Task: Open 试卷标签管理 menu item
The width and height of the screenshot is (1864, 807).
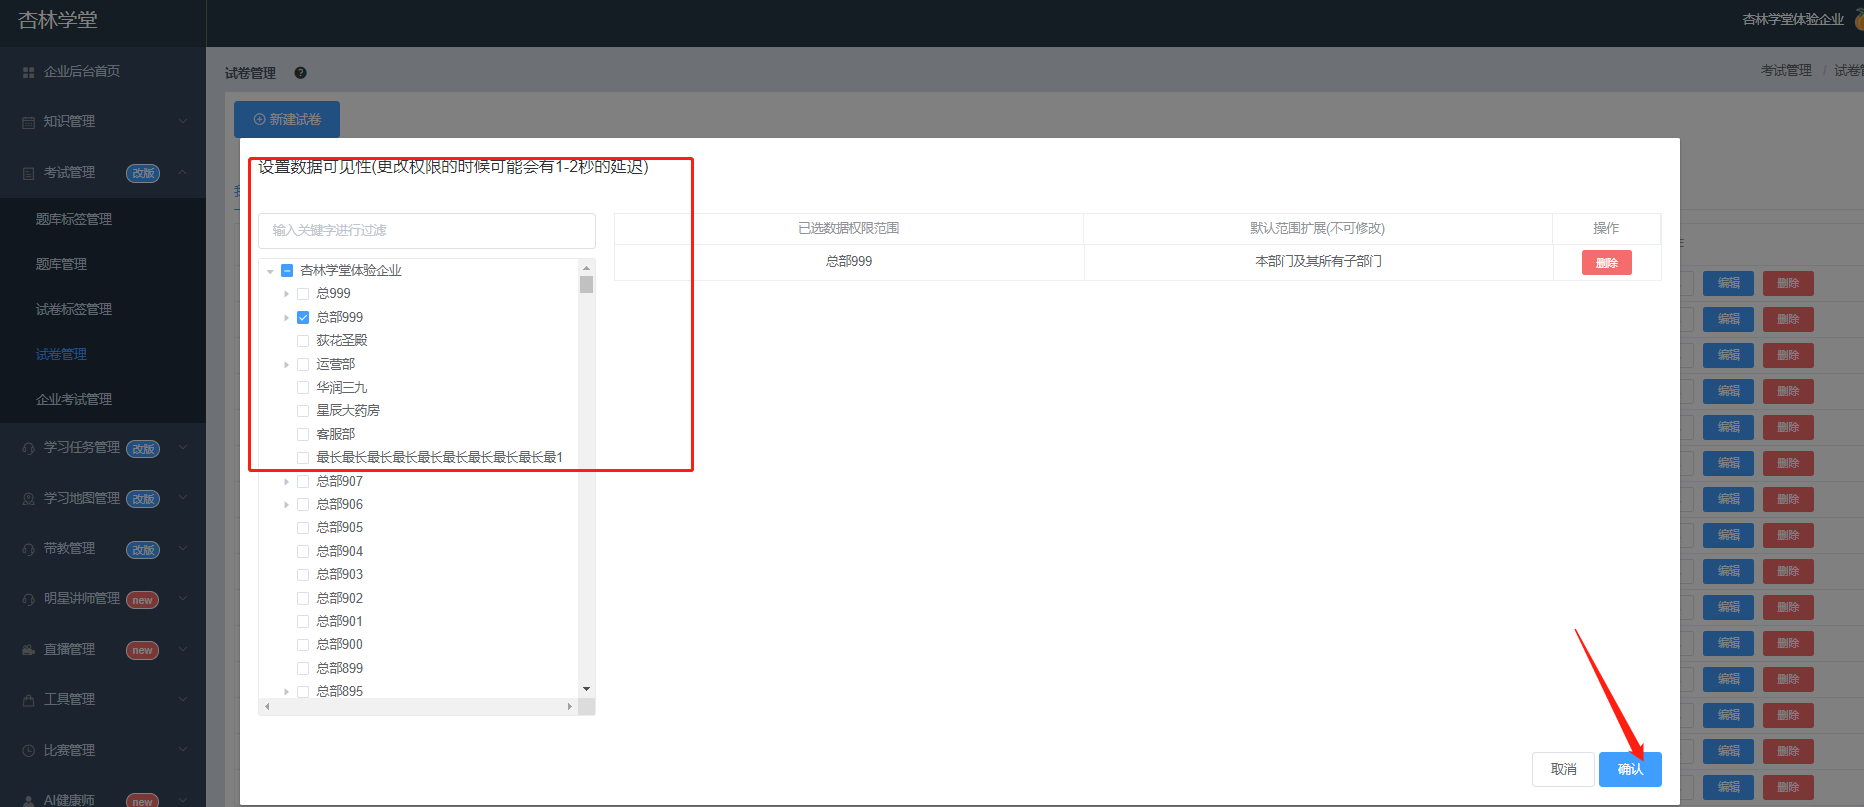Action: (x=74, y=309)
